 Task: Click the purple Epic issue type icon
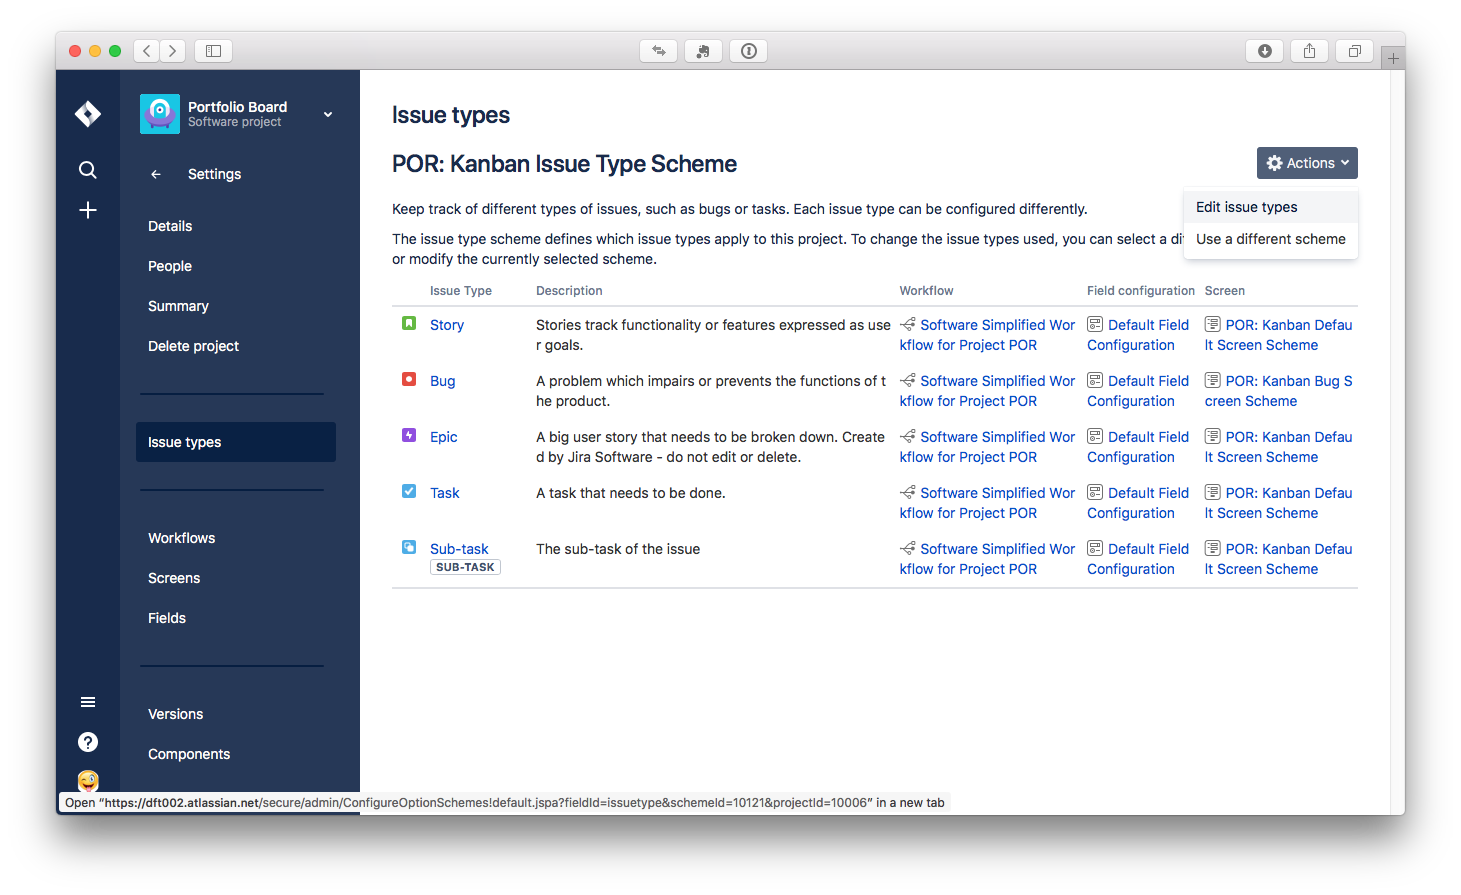point(408,435)
